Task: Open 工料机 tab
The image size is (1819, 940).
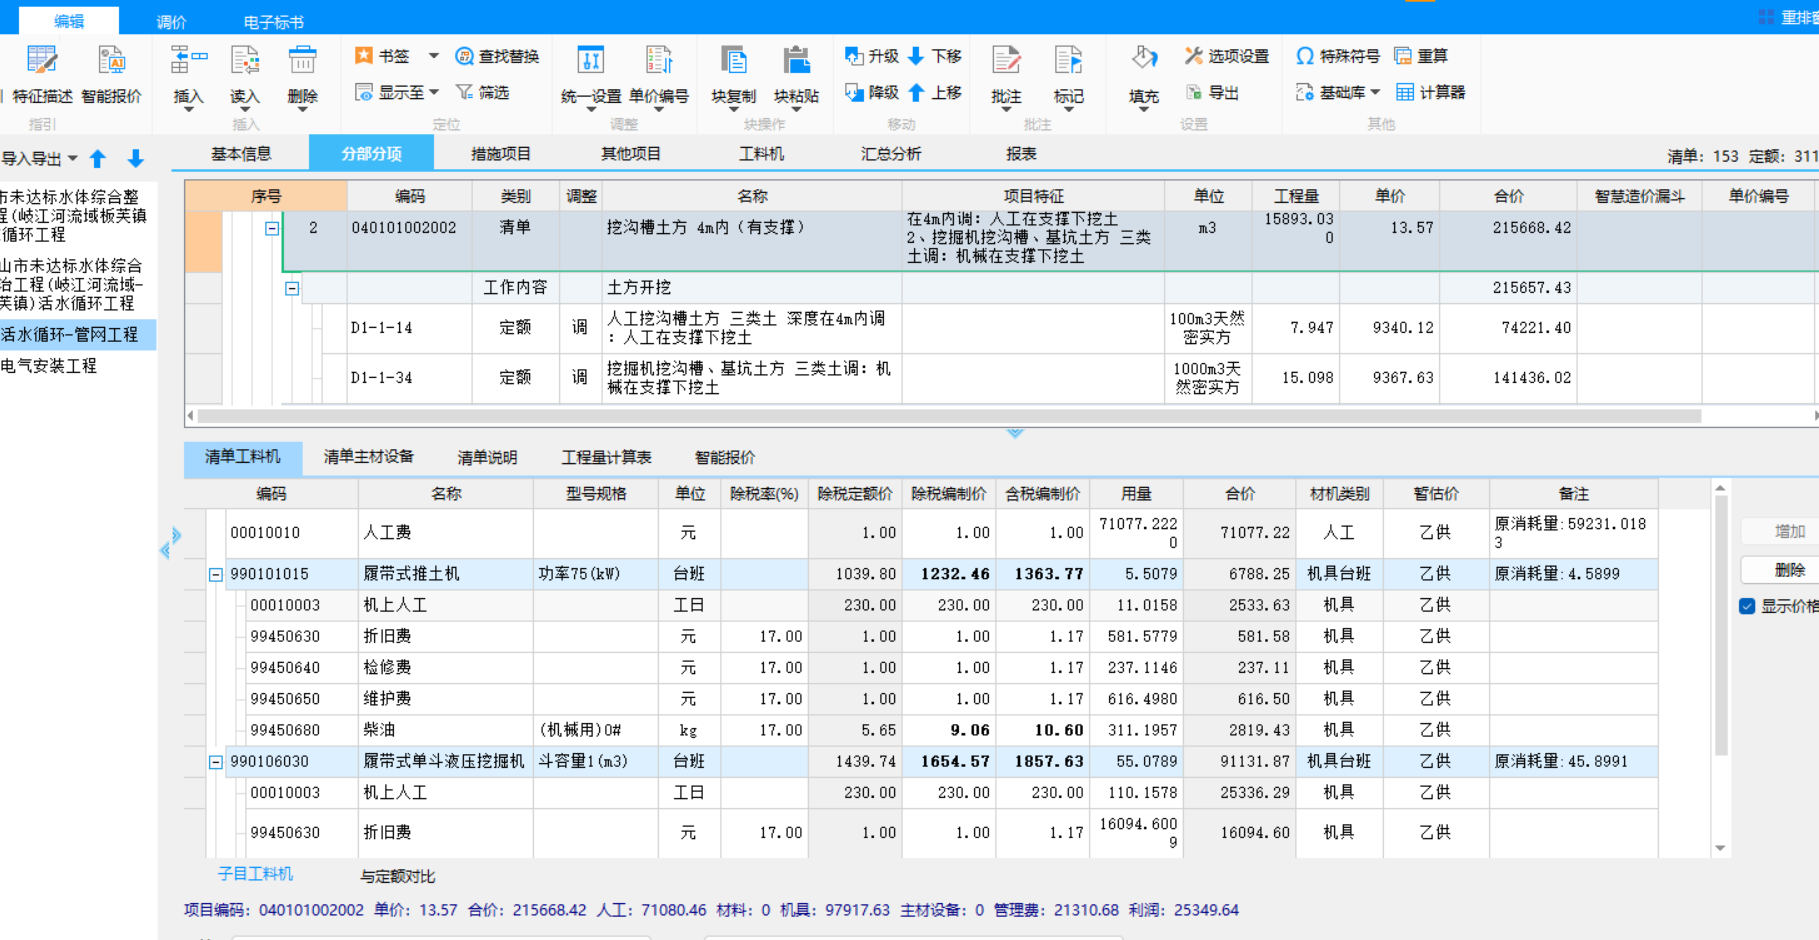Action: [x=761, y=153]
